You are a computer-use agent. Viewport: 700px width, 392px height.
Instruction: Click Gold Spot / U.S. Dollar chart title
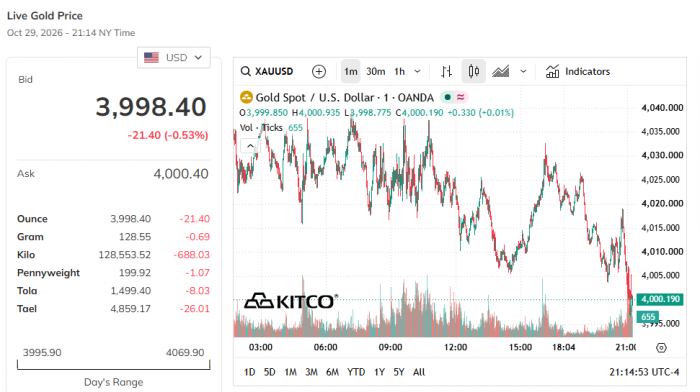344,97
